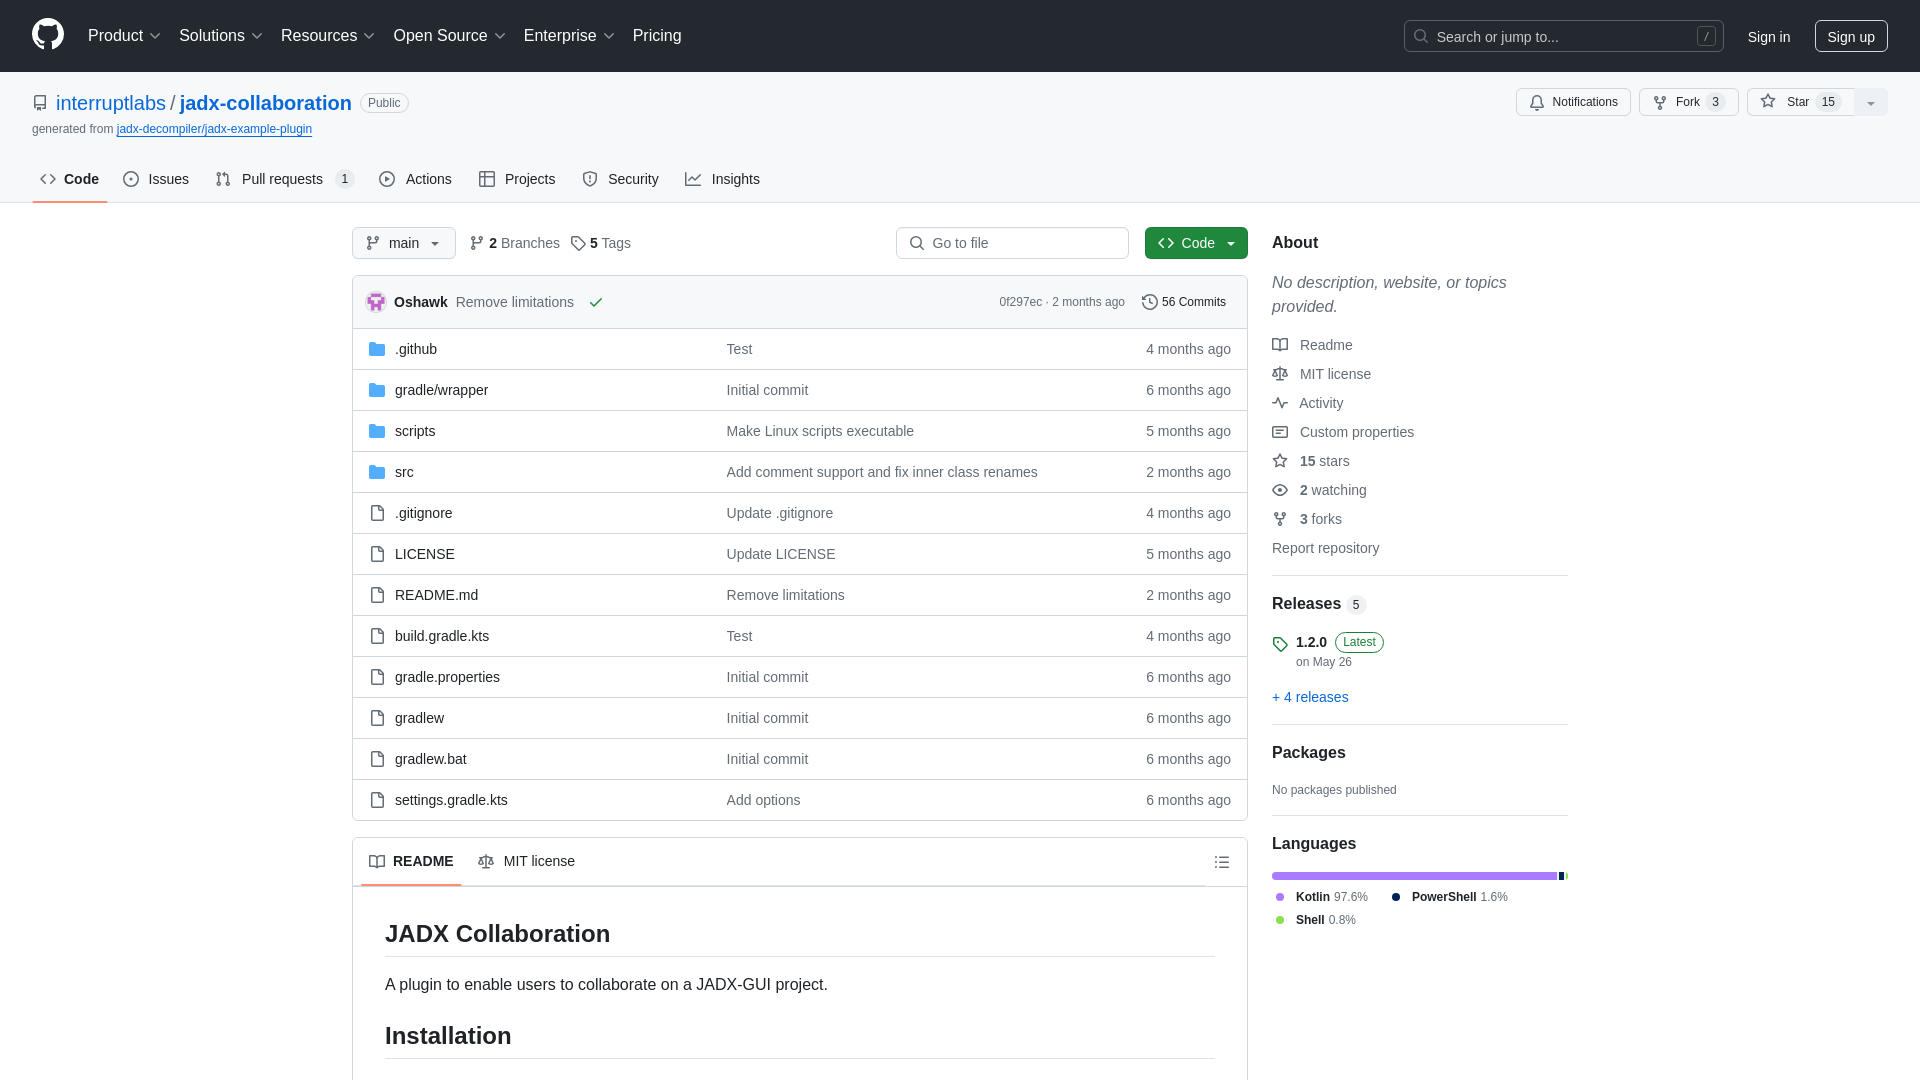Click the .gitignore file icon
Viewport: 1920px width, 1080px height.
pyautogui.click(x=377, y=513)
